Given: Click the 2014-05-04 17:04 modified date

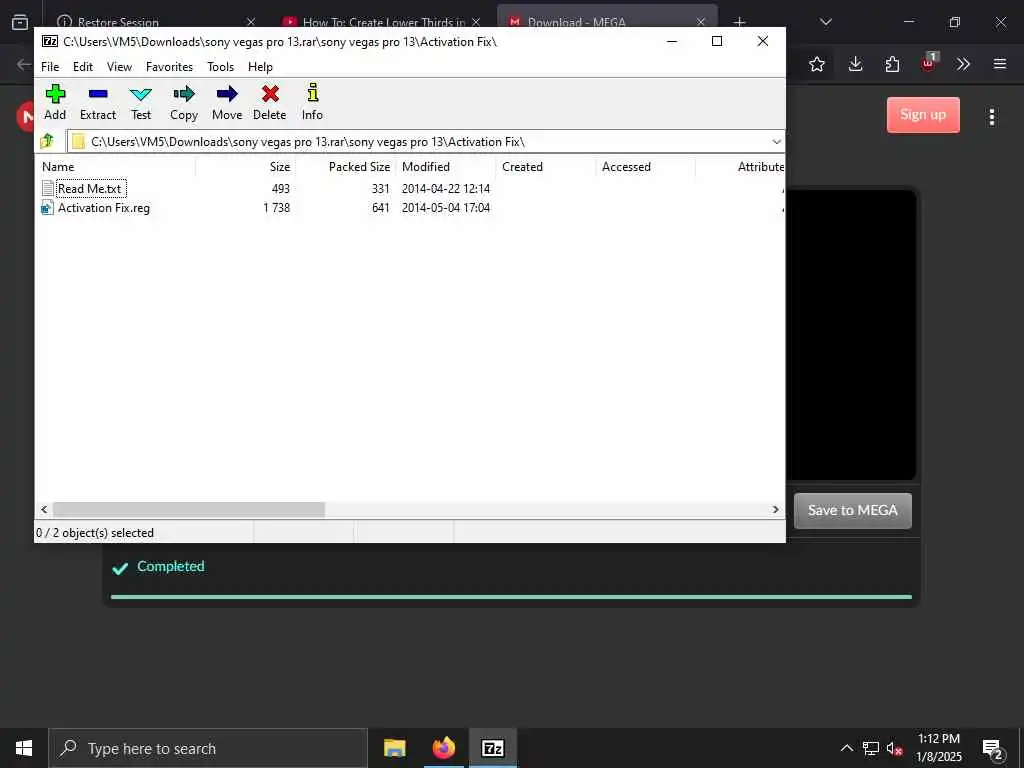Looking at the screenshot, I should (446, 208).
